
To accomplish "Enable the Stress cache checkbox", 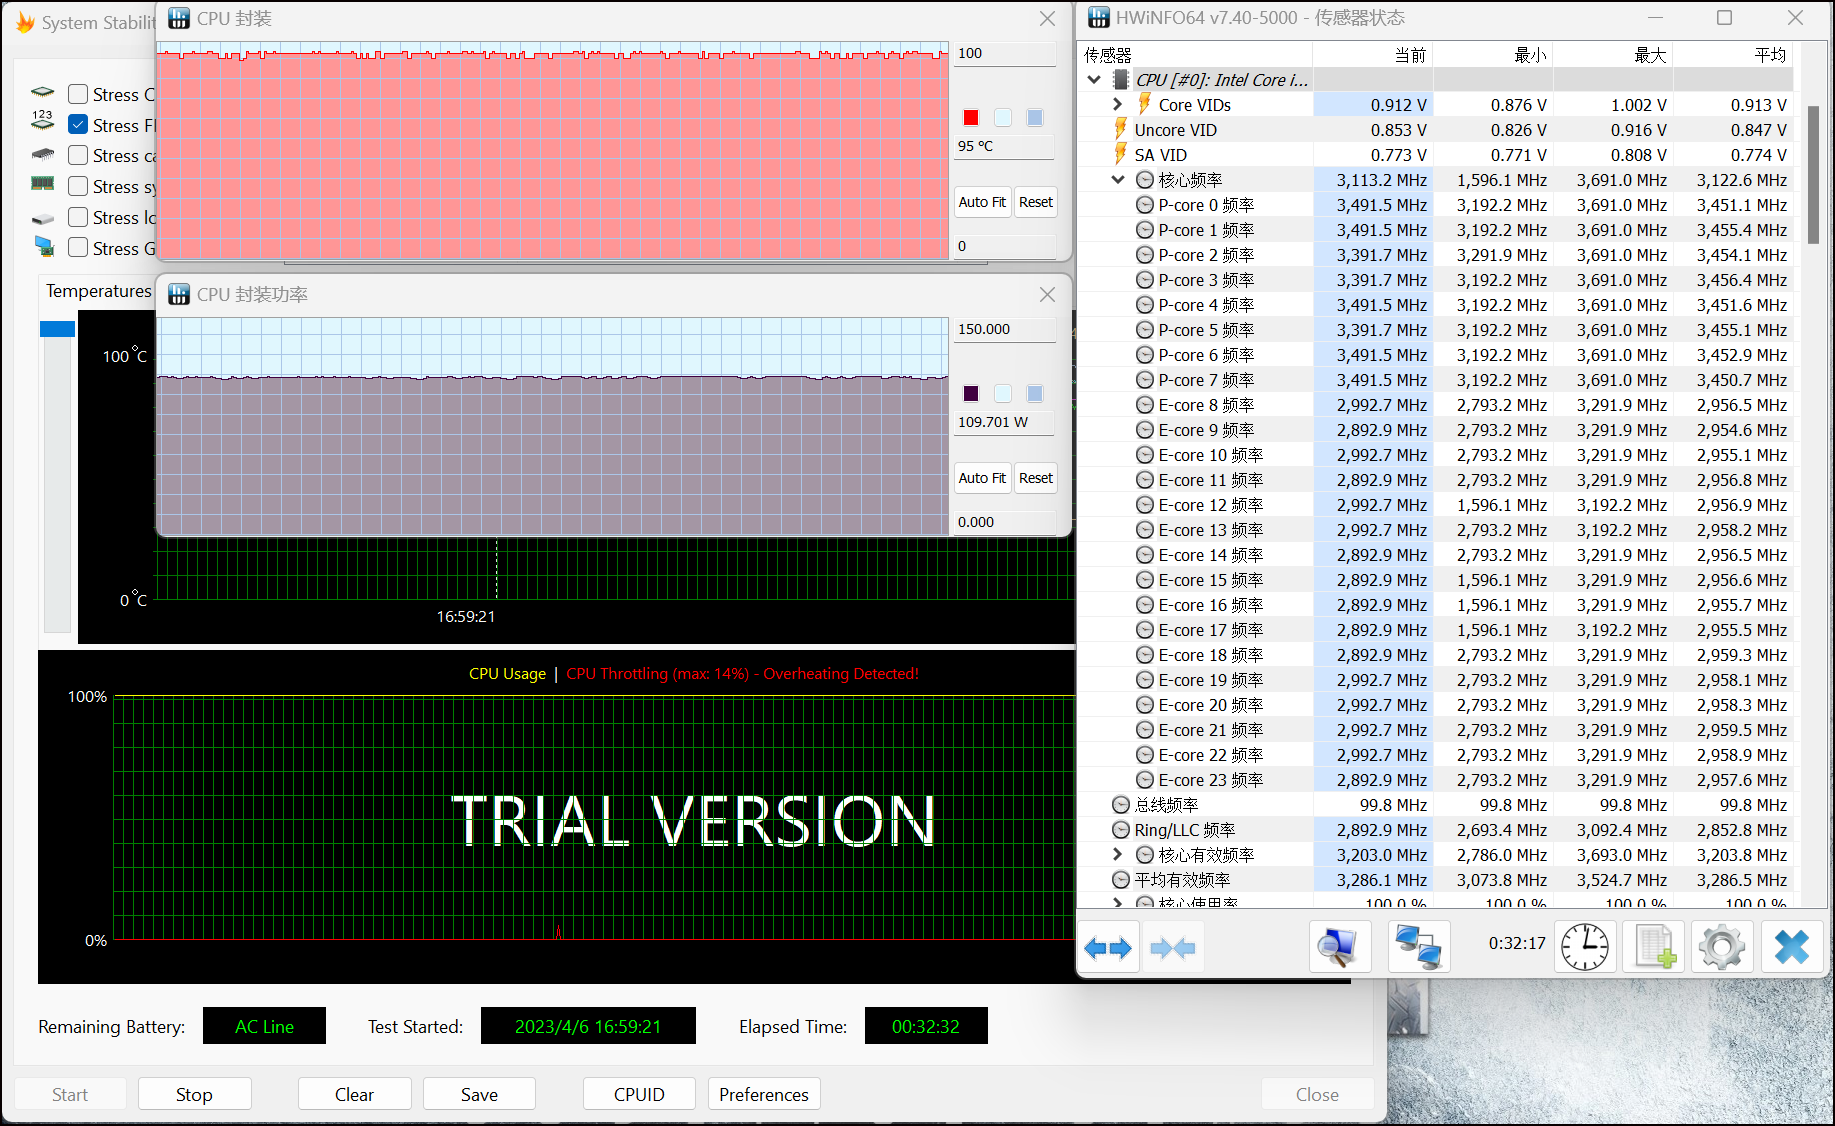I will click(x=78, y=155).
